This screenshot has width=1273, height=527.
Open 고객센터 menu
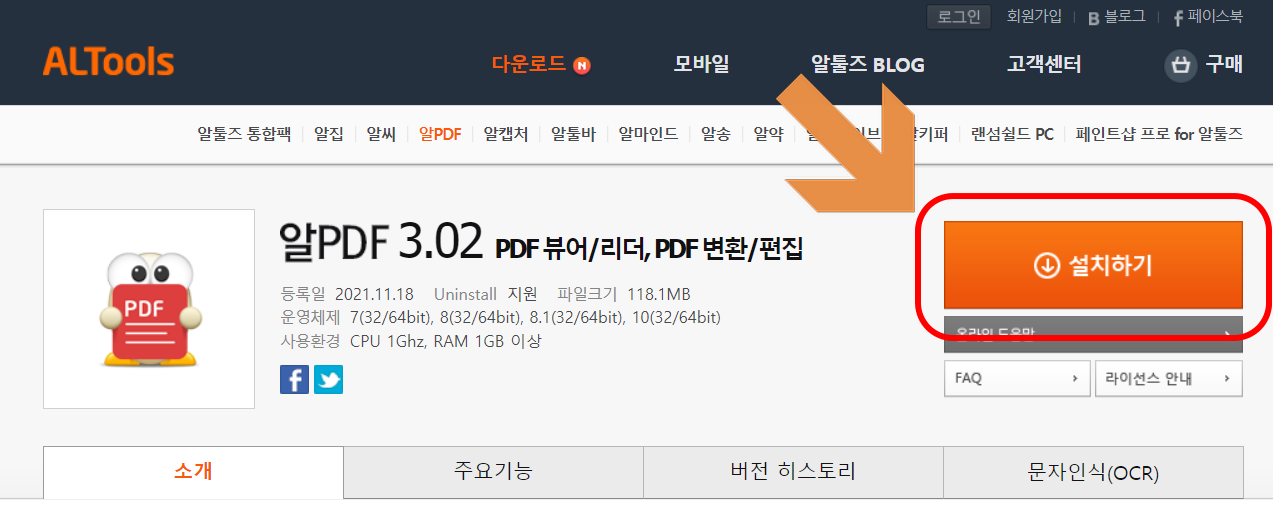coord(1044,65)
